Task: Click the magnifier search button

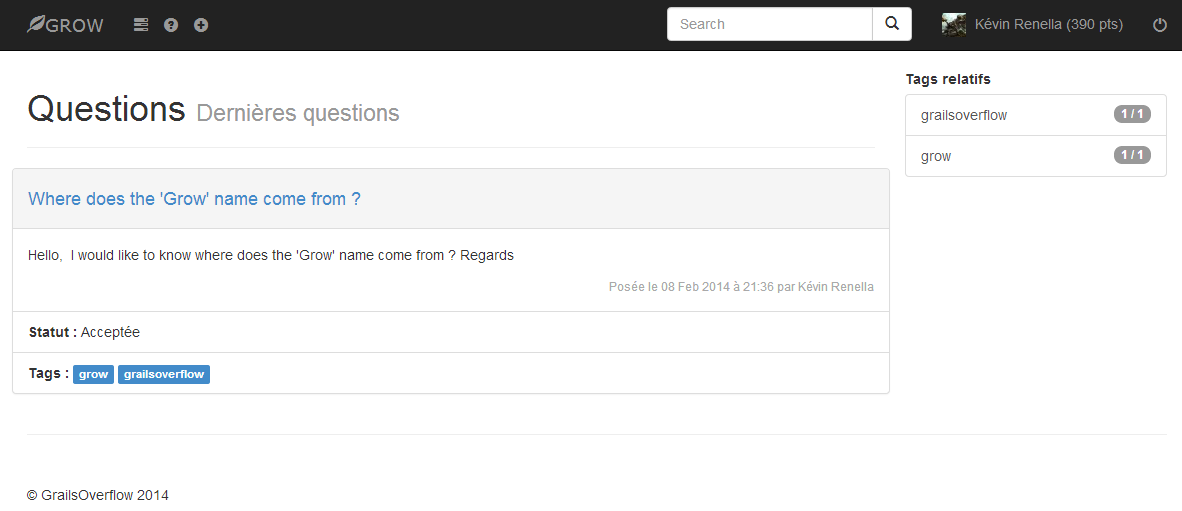Action: (x=892, y=24)
